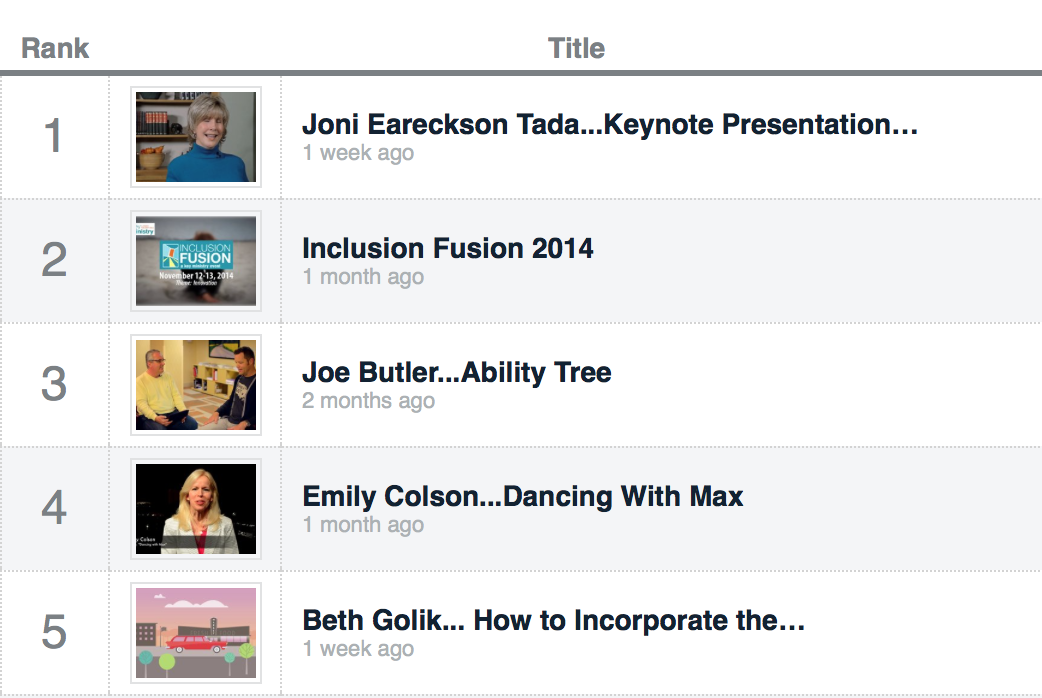Click the Title column header

[576, 48]
